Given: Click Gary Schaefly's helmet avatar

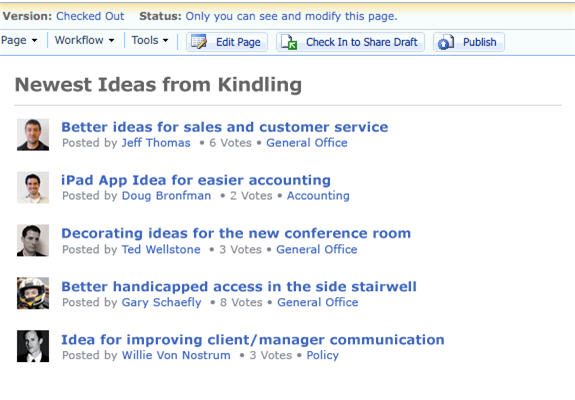Looking at the screenshot, I should pos(33,293).
